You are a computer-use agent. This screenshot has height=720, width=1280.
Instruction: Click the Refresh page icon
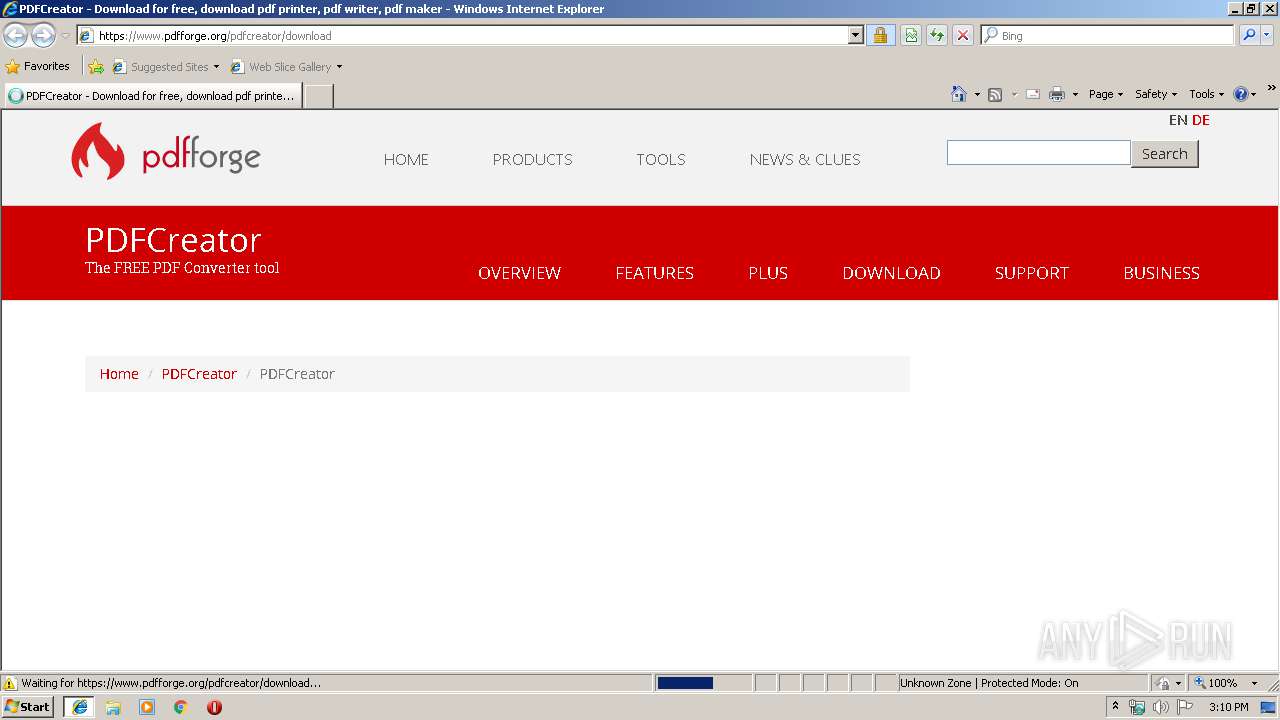pyautogui.click(x=937, y=36)
